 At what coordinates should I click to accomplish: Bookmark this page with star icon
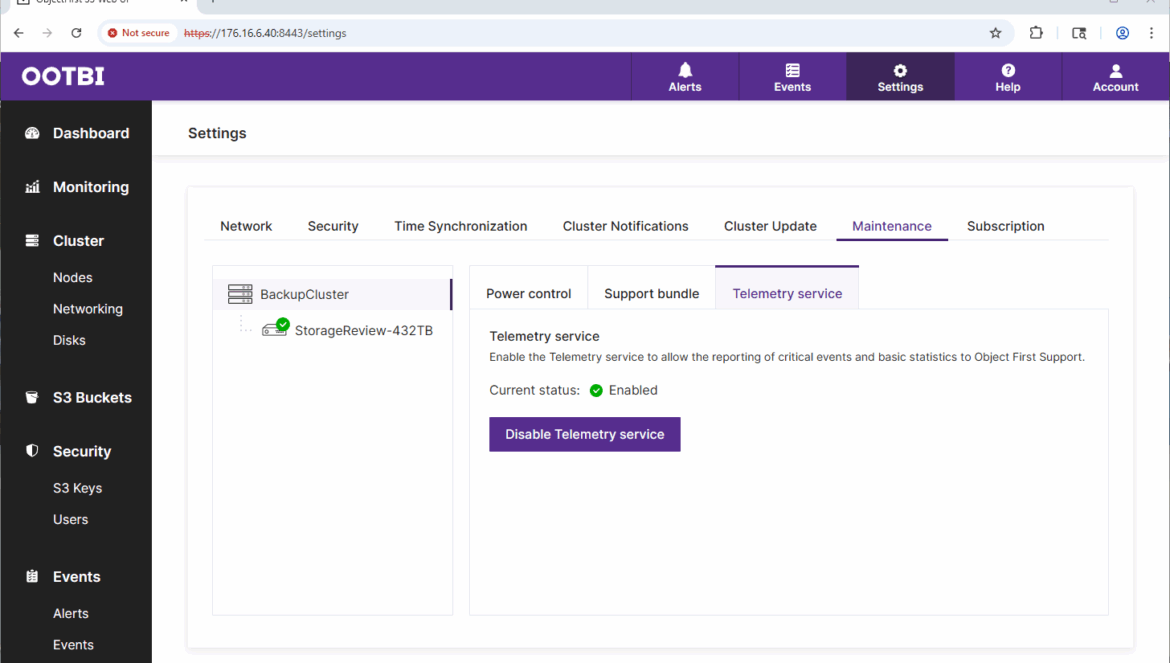click(995, 33)
